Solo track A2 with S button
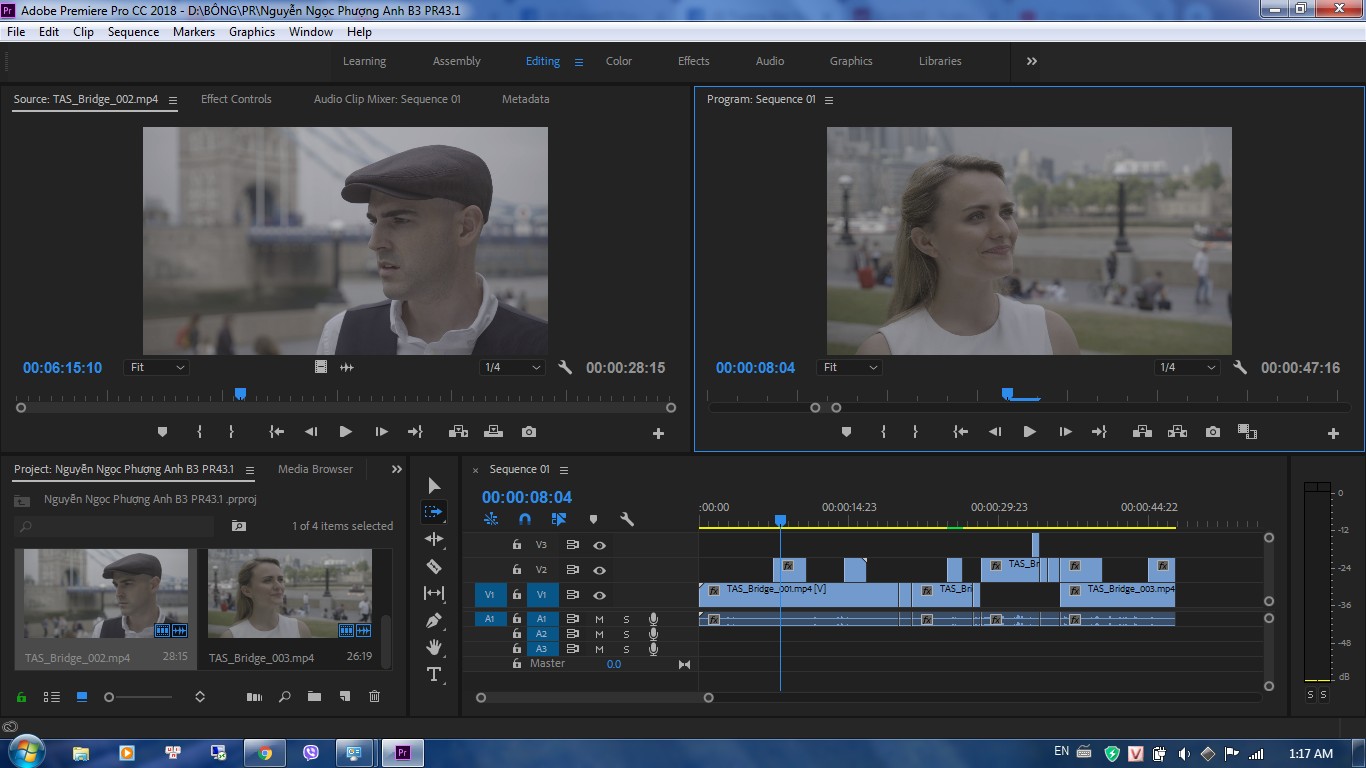Screen dimensions: 1366x768 626,634
